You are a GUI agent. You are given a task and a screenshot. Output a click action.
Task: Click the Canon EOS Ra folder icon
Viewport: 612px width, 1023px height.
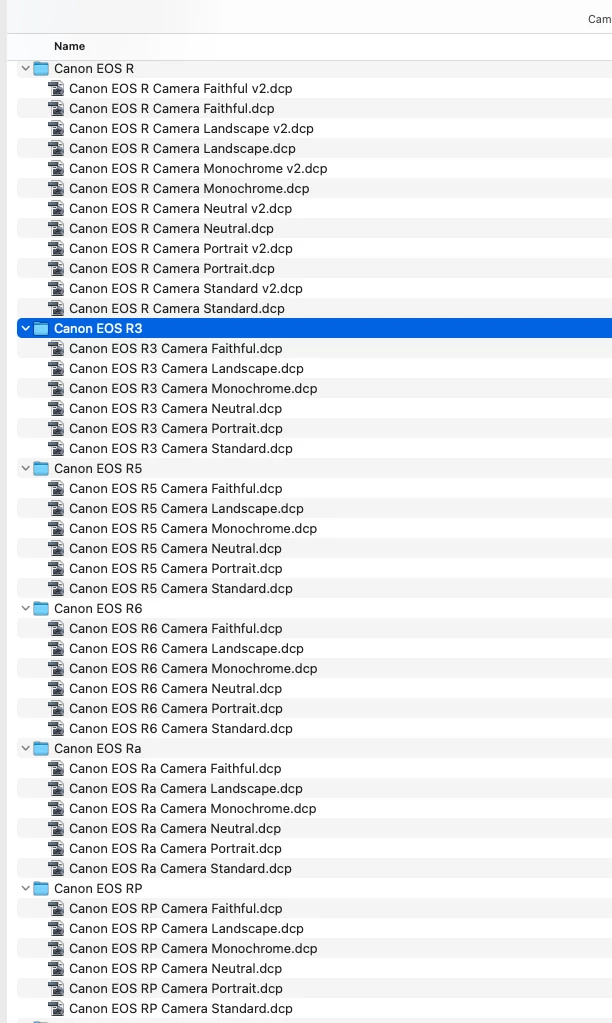click(41, 748)
